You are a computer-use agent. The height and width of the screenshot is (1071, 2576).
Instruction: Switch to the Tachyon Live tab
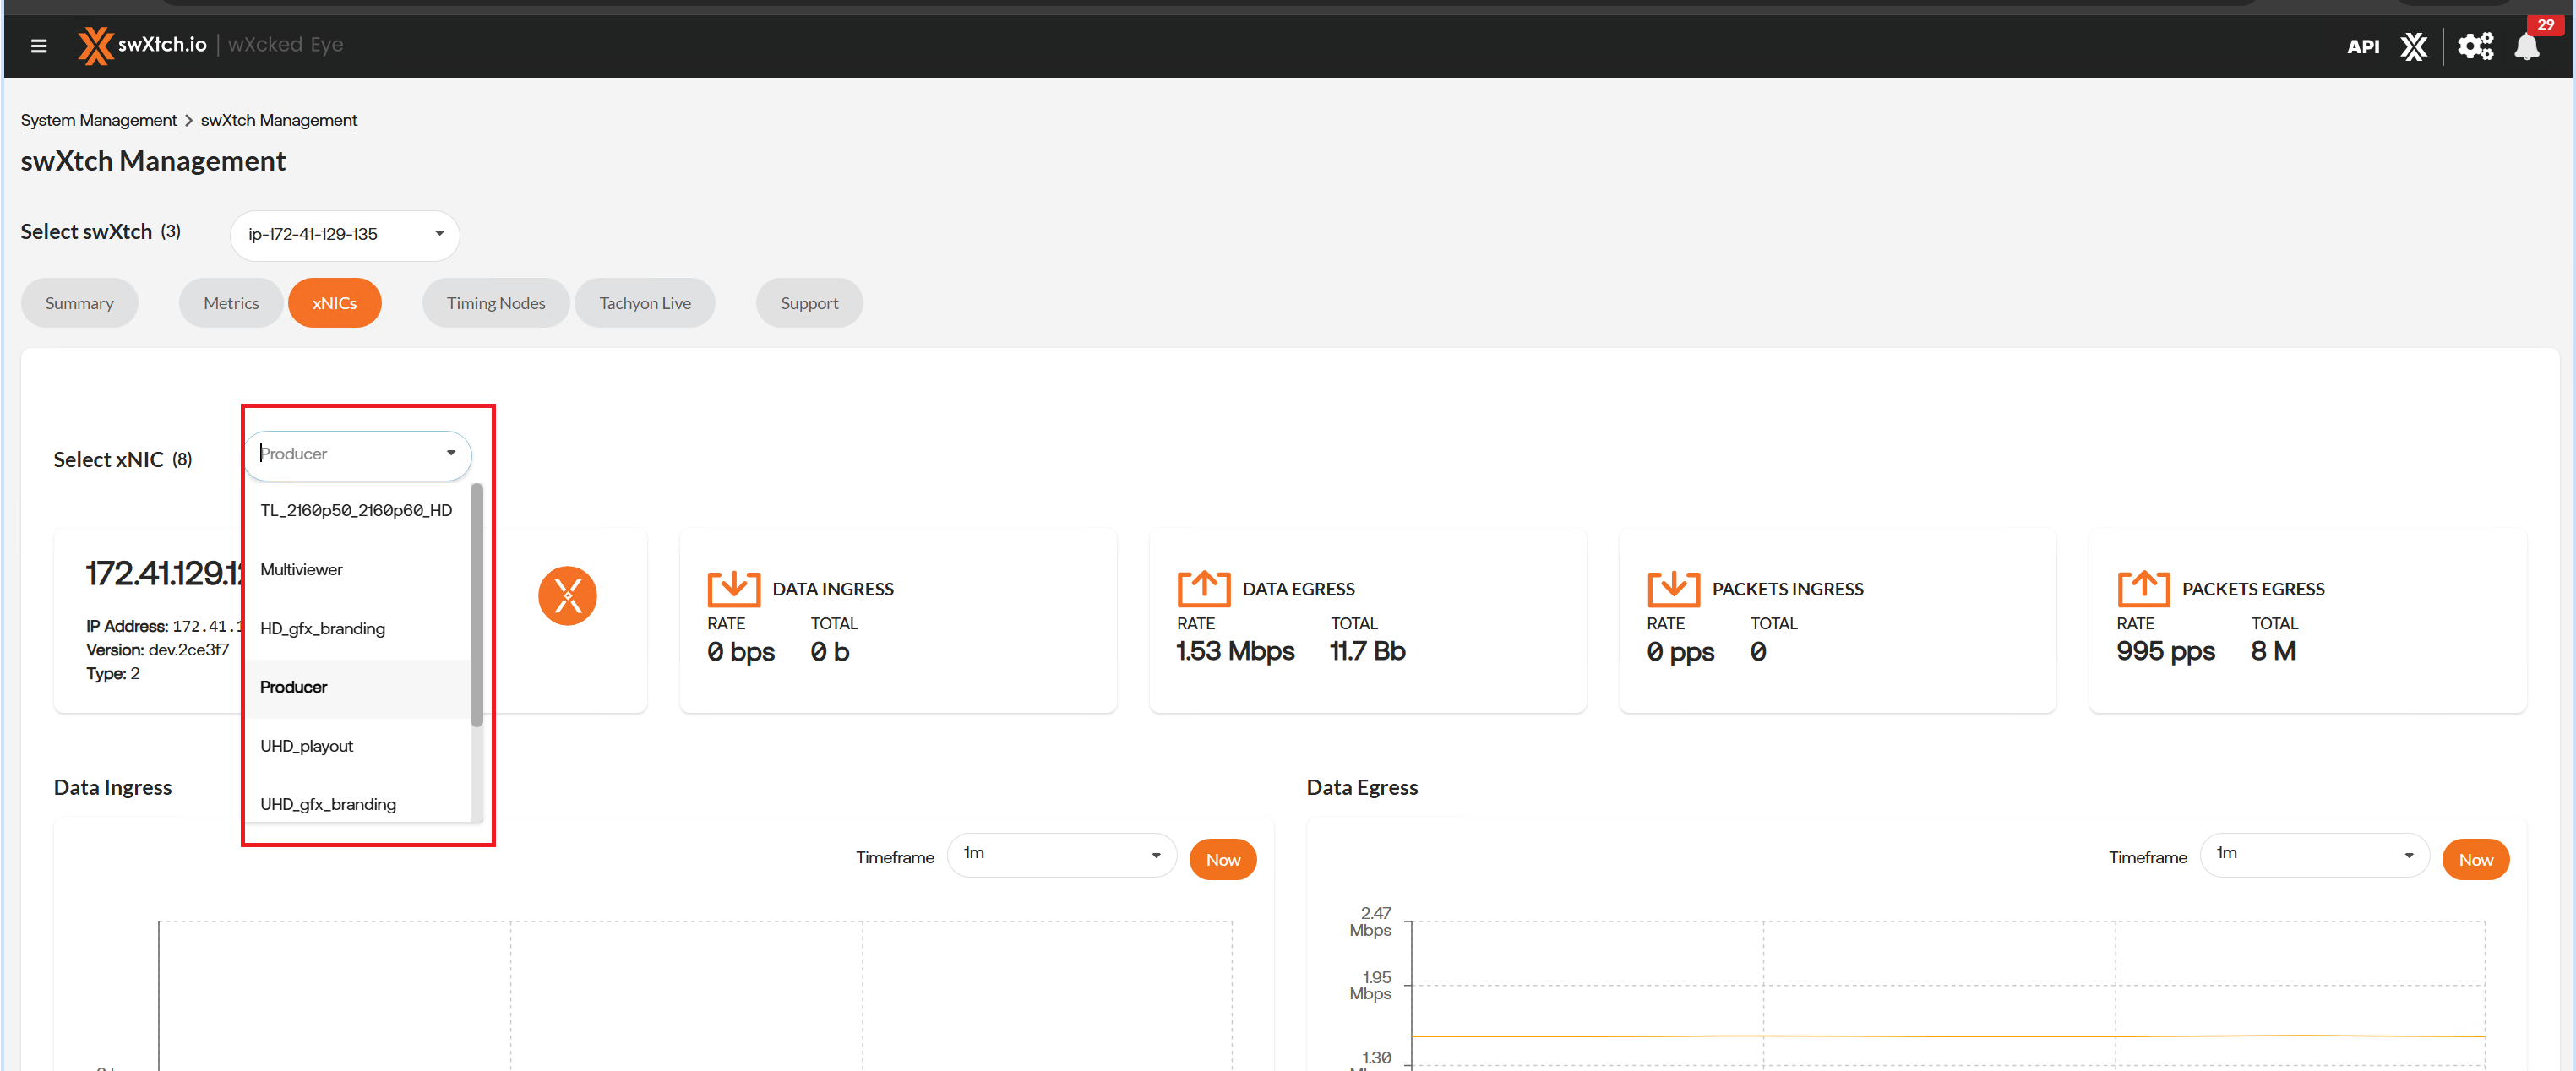click(644, 303)
